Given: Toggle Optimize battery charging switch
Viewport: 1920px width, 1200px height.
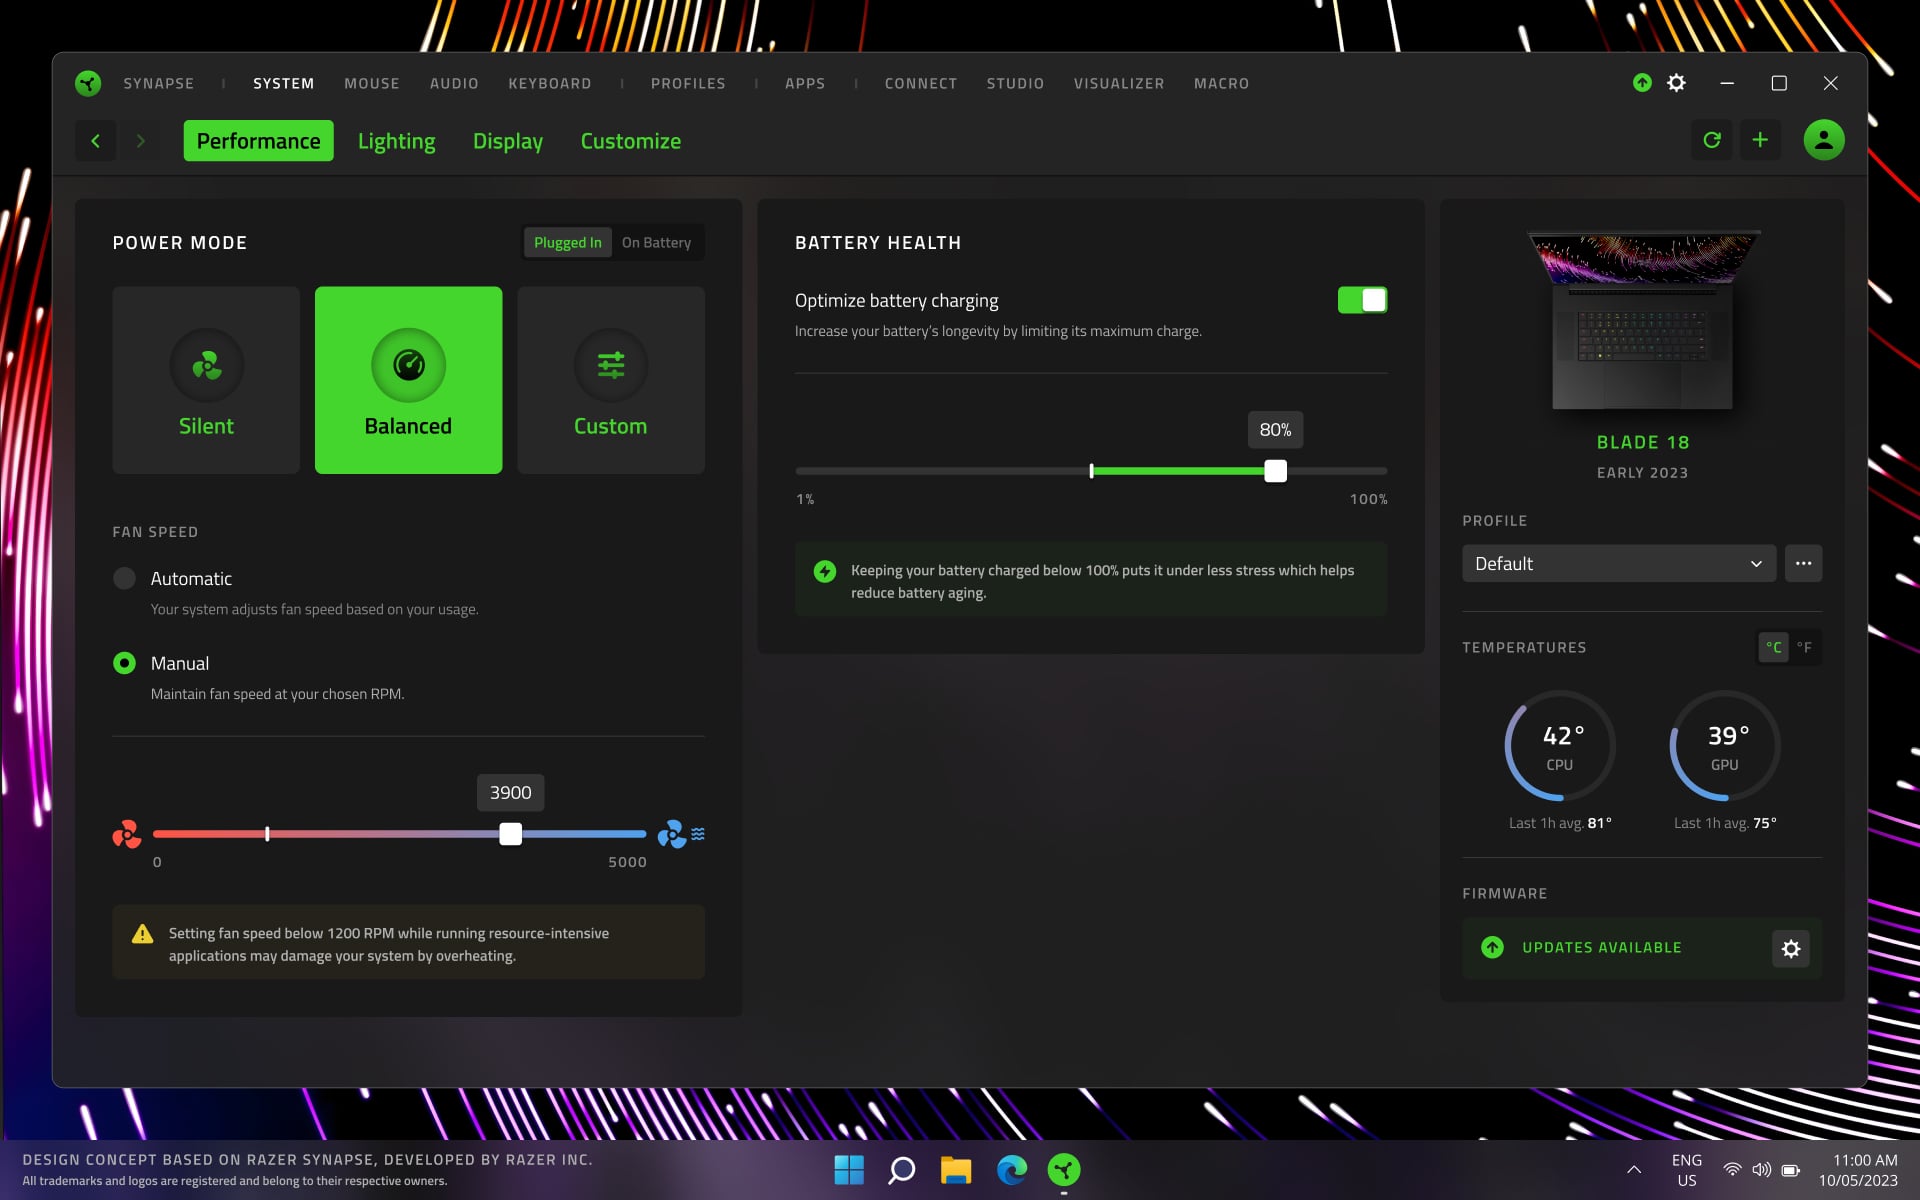Looking at the screenshot, I should [x=1362, y=300].
